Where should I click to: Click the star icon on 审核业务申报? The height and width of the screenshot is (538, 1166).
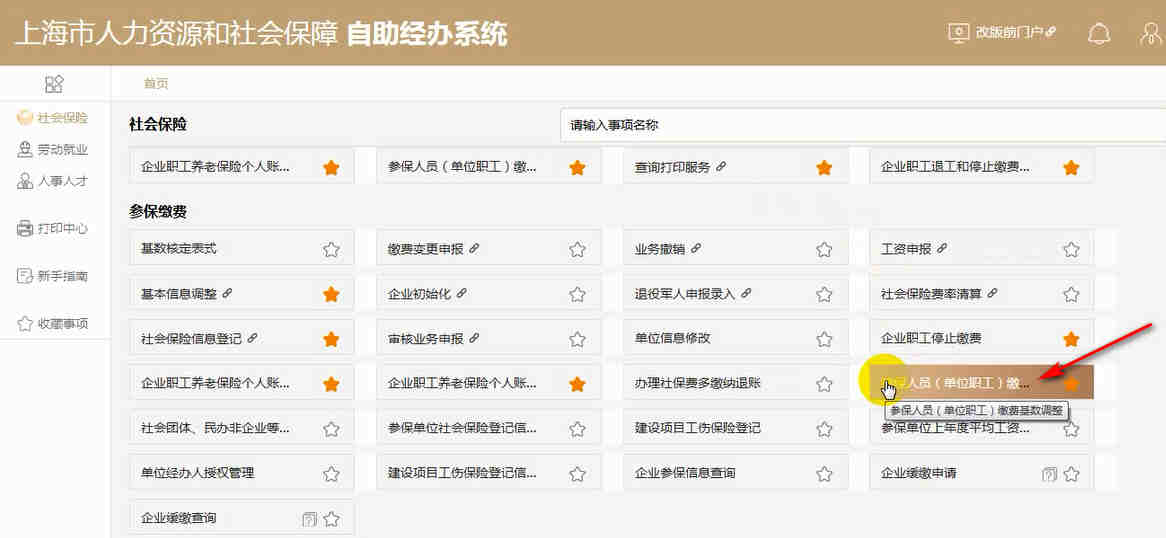pos(577,339)
